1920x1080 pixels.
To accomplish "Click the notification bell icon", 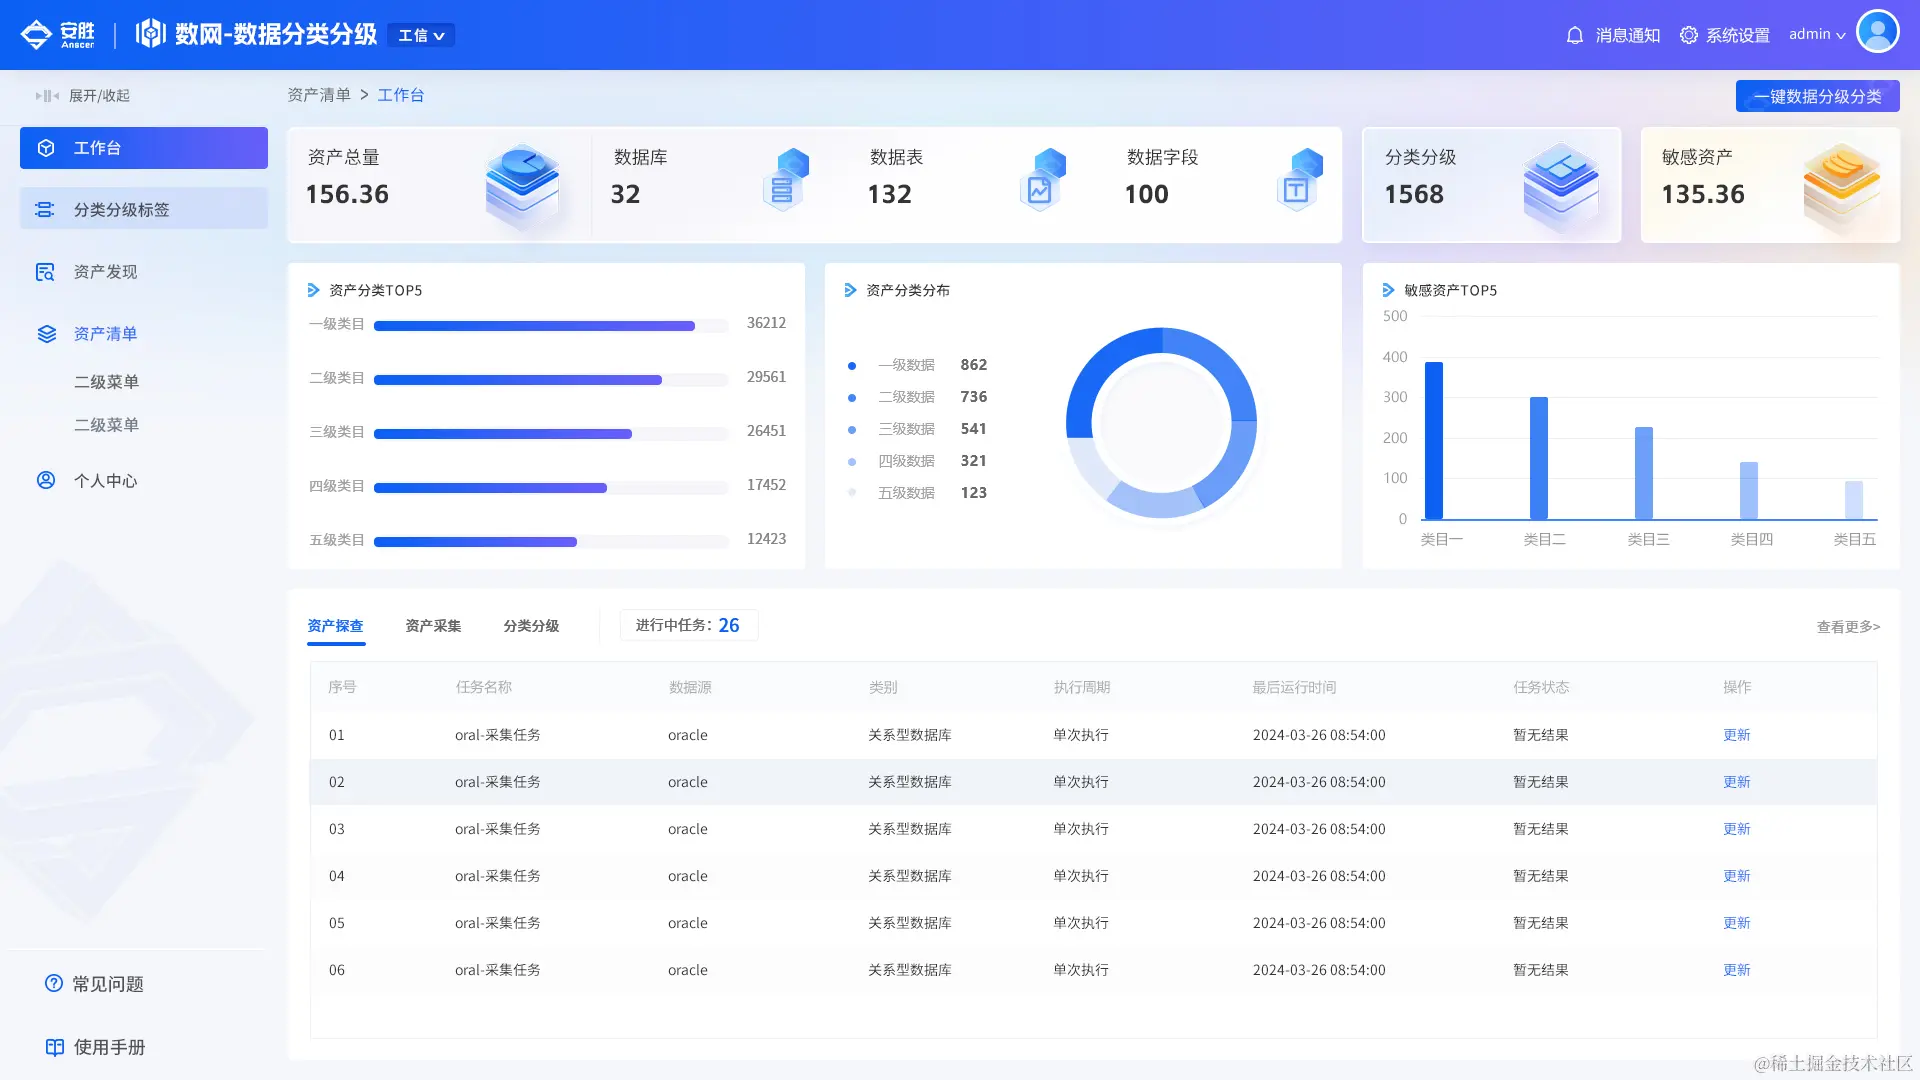I will (1575, 35).
